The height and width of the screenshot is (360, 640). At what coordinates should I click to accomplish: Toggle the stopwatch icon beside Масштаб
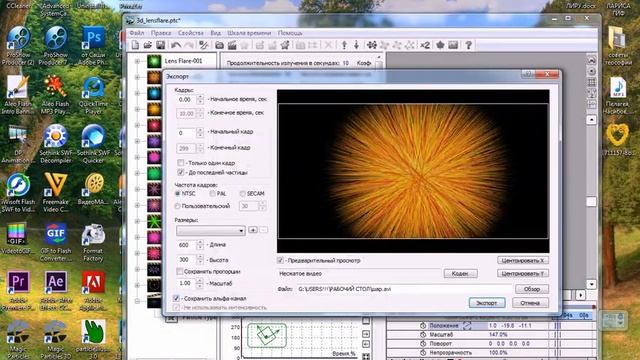pyautogui.click(x=423, y=335)
